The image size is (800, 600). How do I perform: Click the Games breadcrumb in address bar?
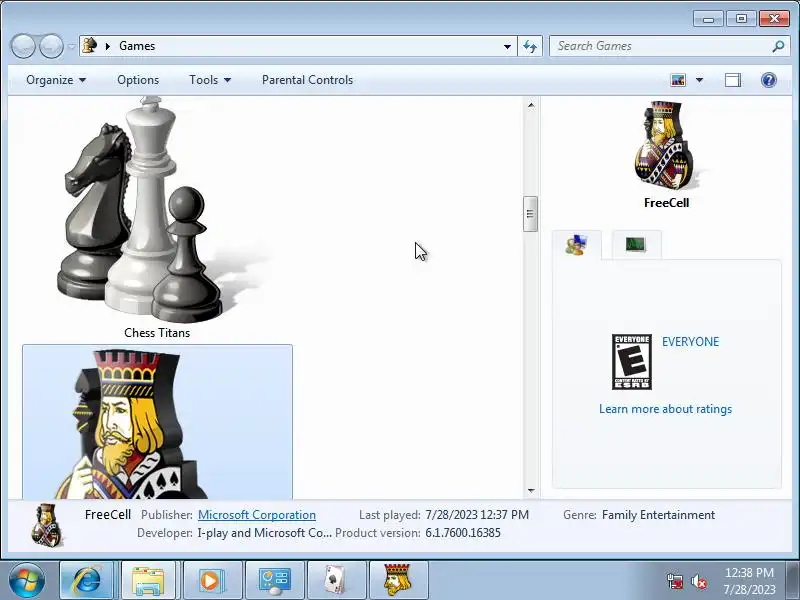[137, 46]
